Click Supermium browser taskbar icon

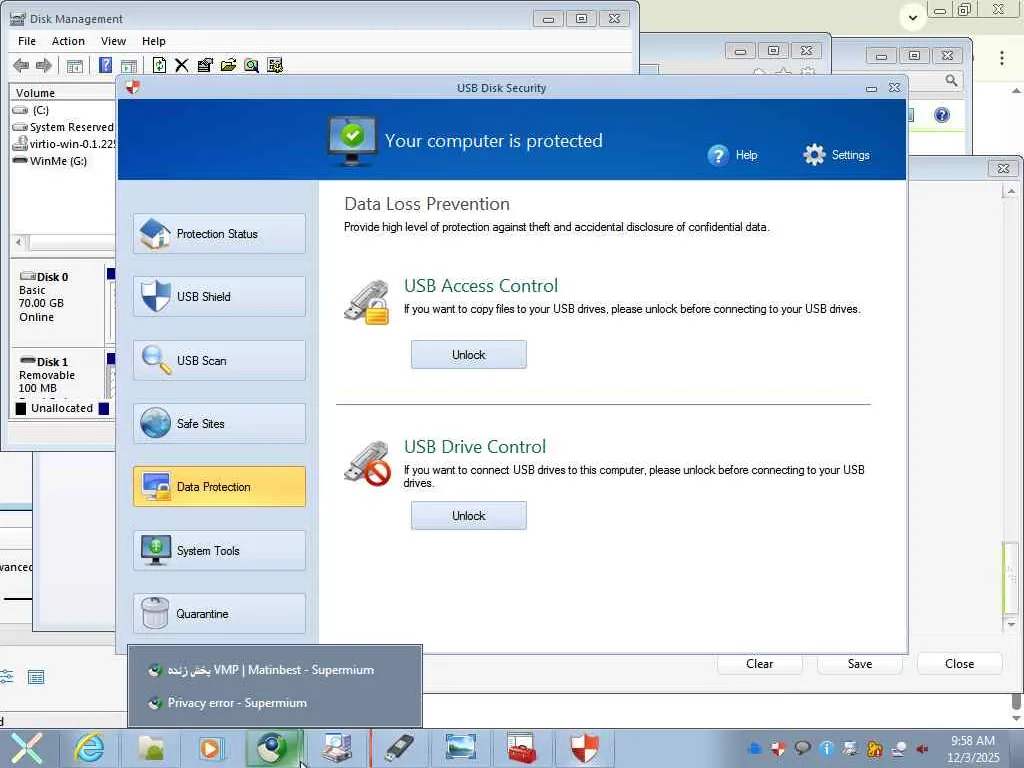tap(272, 748)
